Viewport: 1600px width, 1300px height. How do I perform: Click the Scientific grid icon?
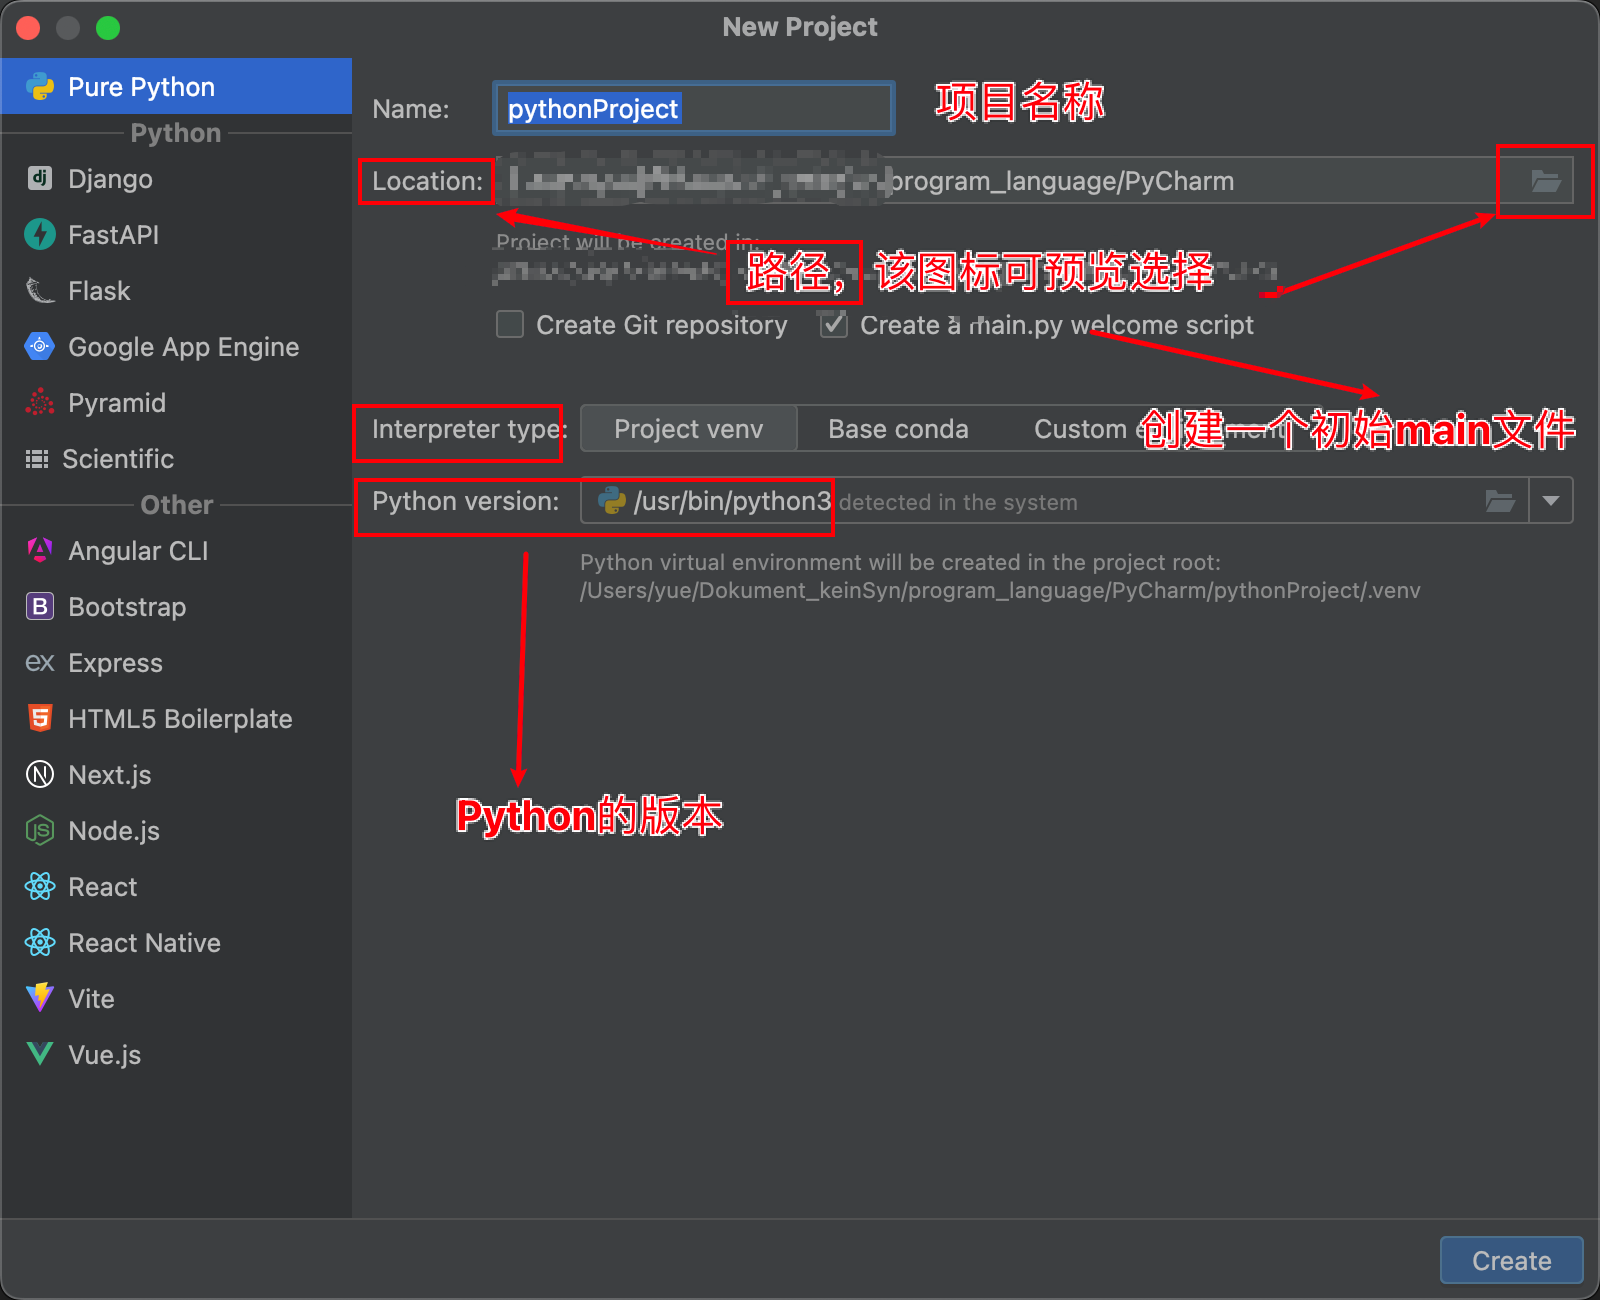pyautogui.click(x=37, y=459)
